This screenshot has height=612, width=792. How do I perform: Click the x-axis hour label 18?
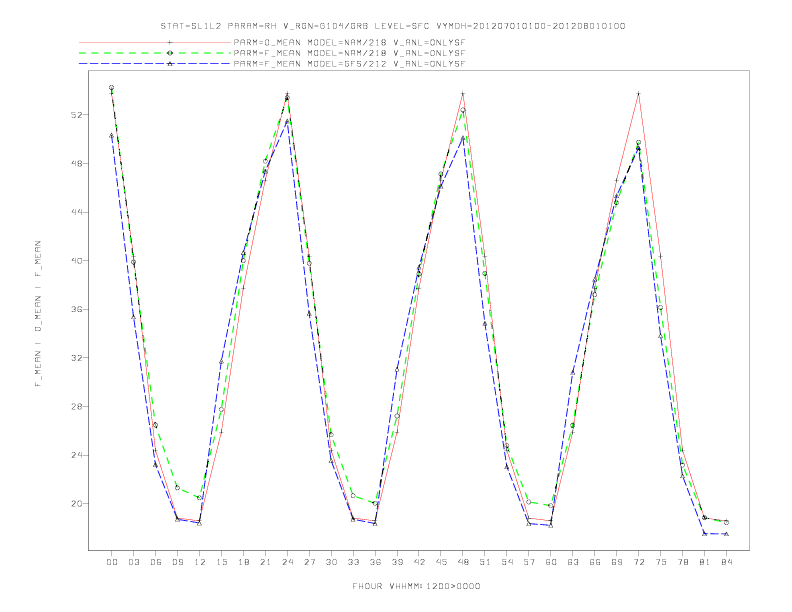(x=243, y=562)
